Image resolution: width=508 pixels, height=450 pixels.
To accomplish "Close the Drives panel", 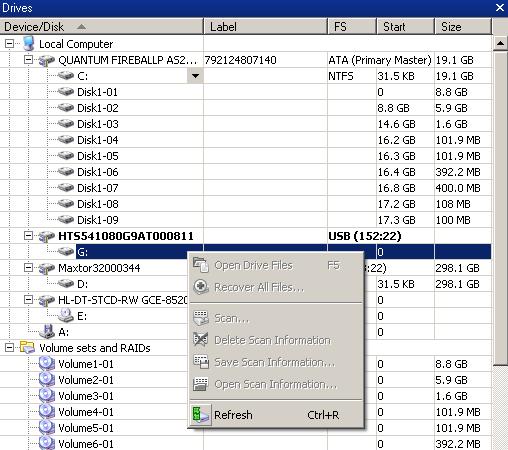I will pyautogui.click(x=500, y=8).
